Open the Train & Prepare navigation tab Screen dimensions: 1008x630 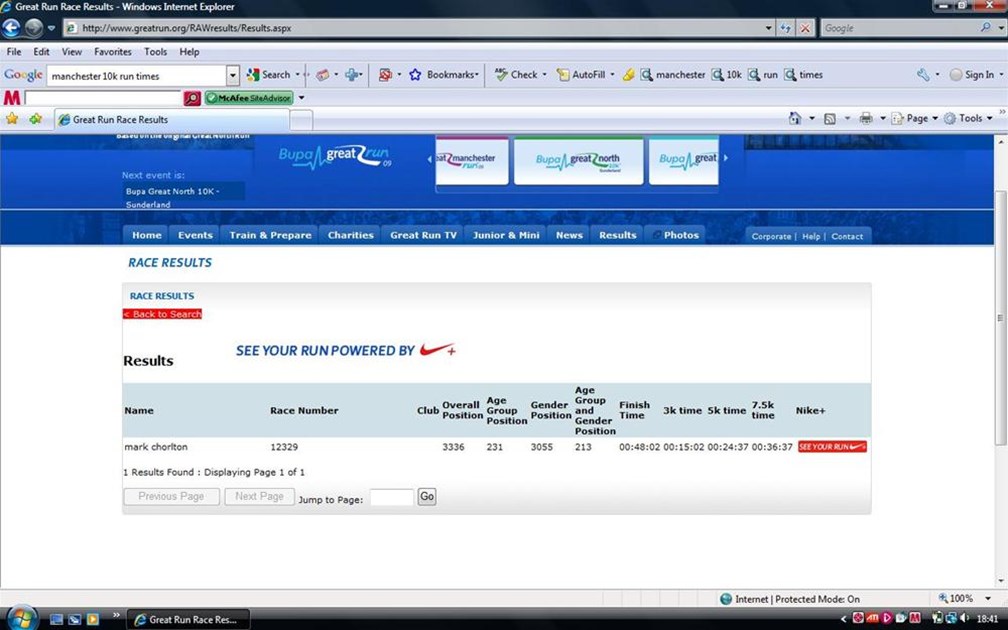pyautogui.click(x=270, y=235)
